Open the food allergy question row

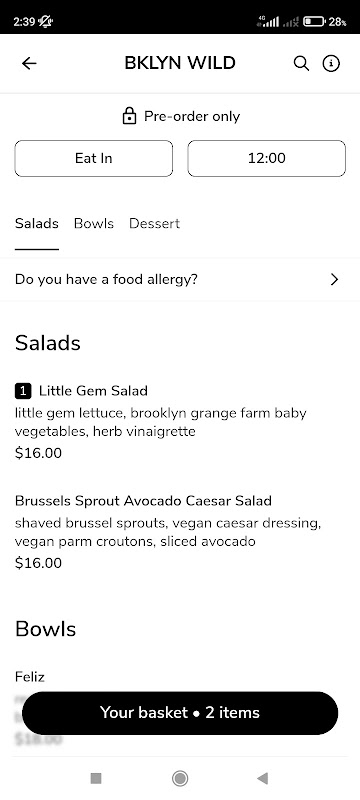click(180, 280)
